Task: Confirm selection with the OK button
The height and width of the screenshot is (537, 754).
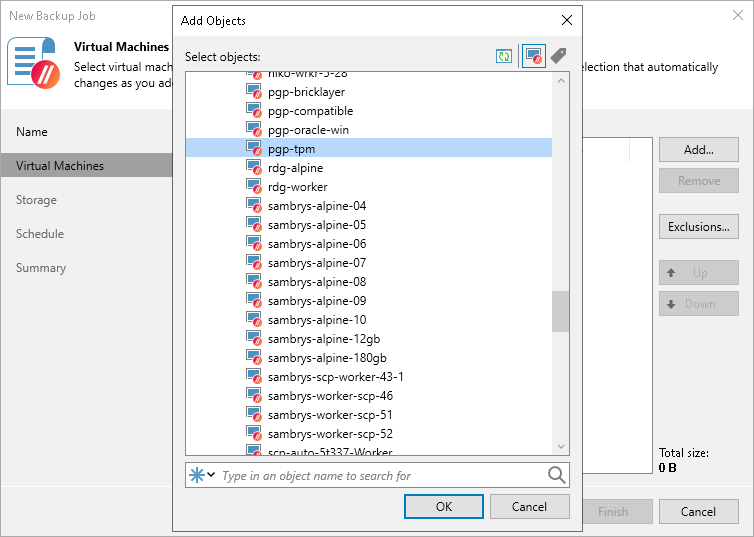Action: click(x=444, y=507)
